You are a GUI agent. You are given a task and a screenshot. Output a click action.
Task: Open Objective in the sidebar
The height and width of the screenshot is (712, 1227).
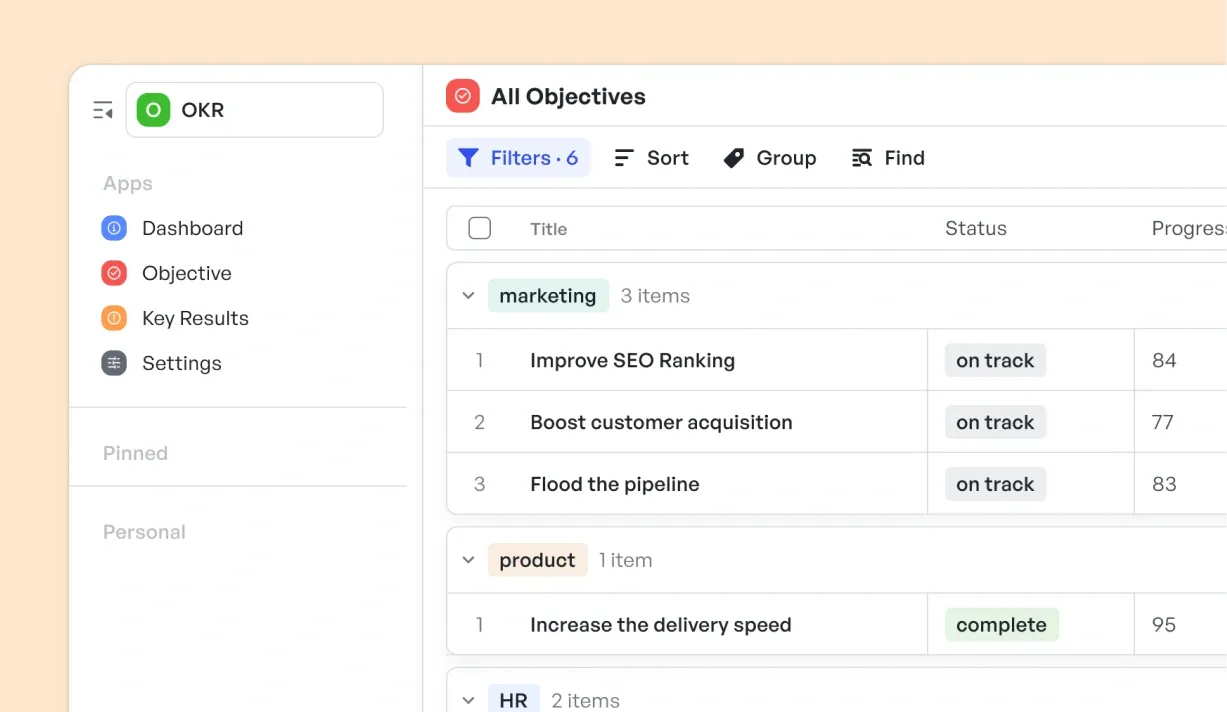(x=186, y=273)
